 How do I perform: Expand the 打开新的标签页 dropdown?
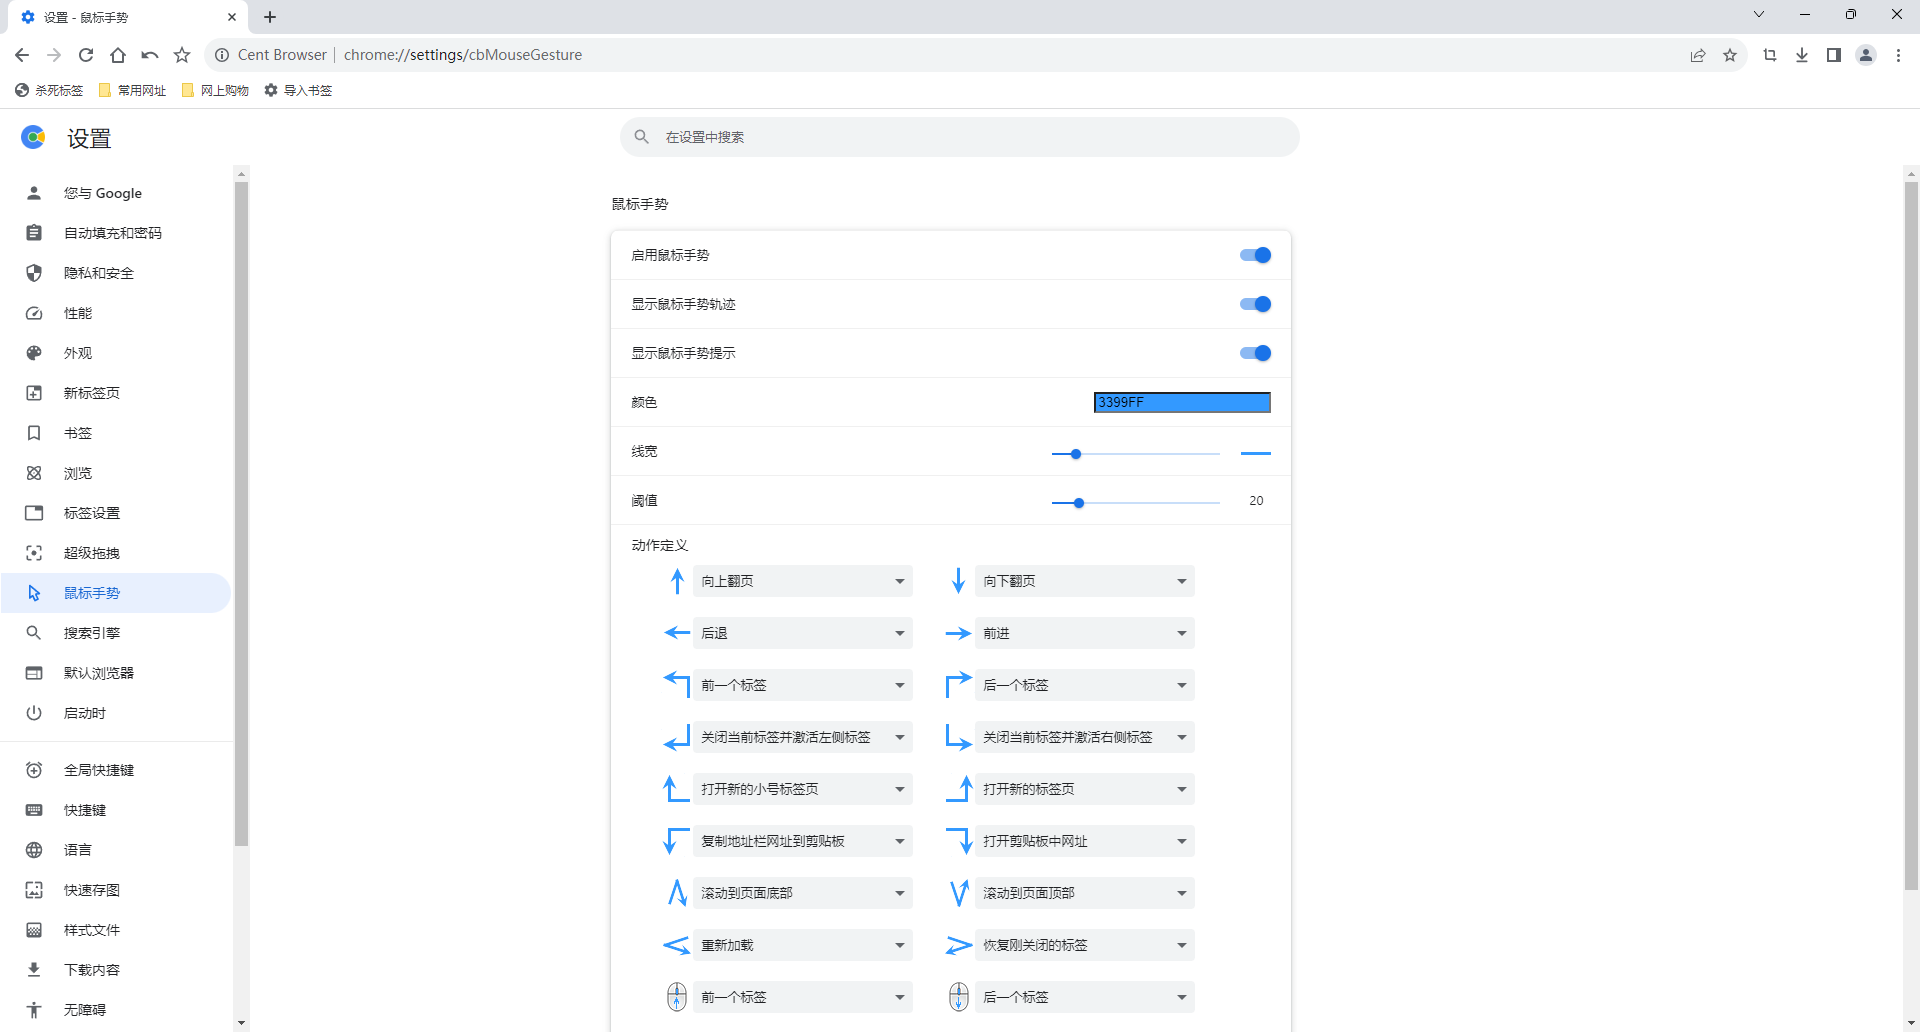pyautogui.click(x=1085, y=789)
